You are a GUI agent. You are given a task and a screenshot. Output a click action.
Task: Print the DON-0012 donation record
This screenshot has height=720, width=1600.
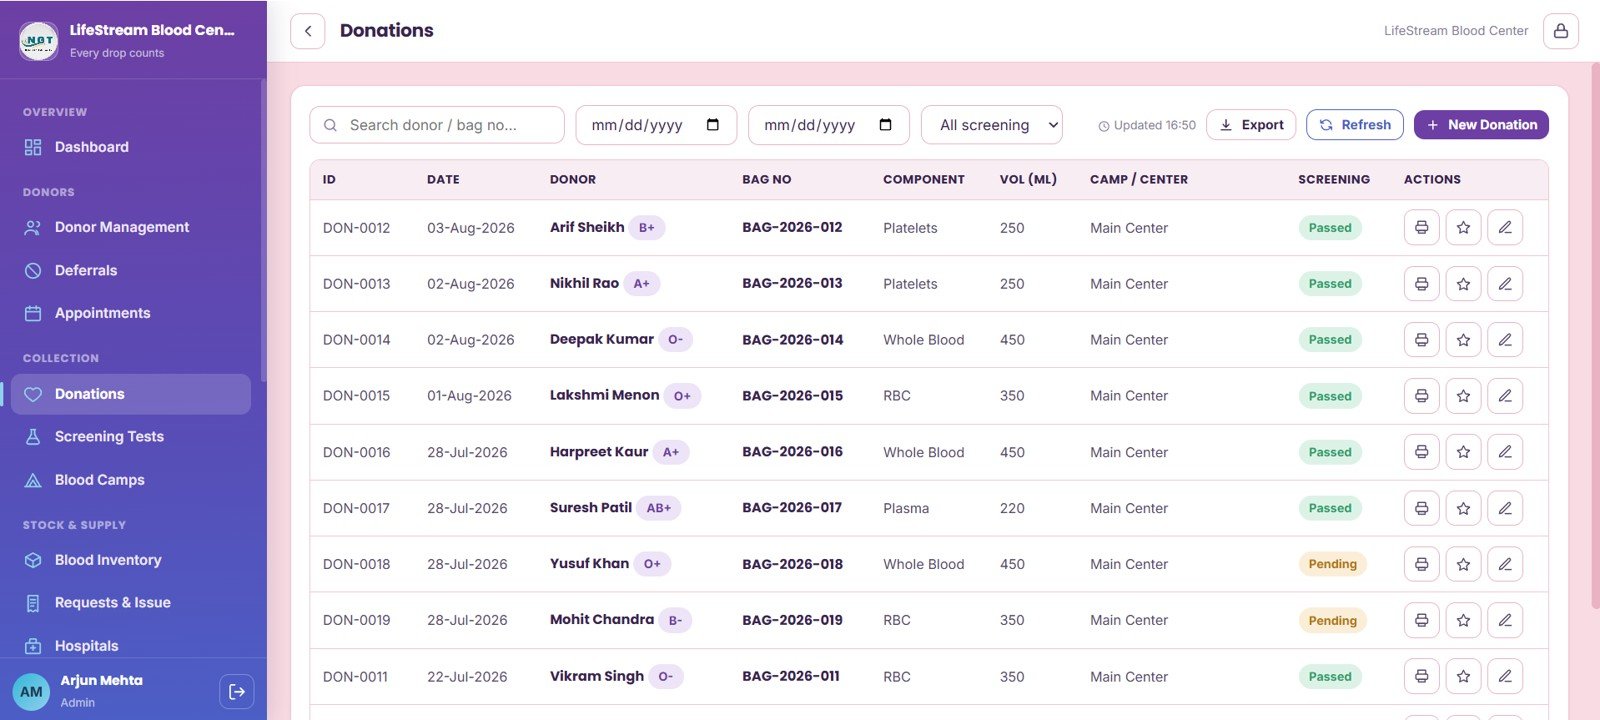1421,228
